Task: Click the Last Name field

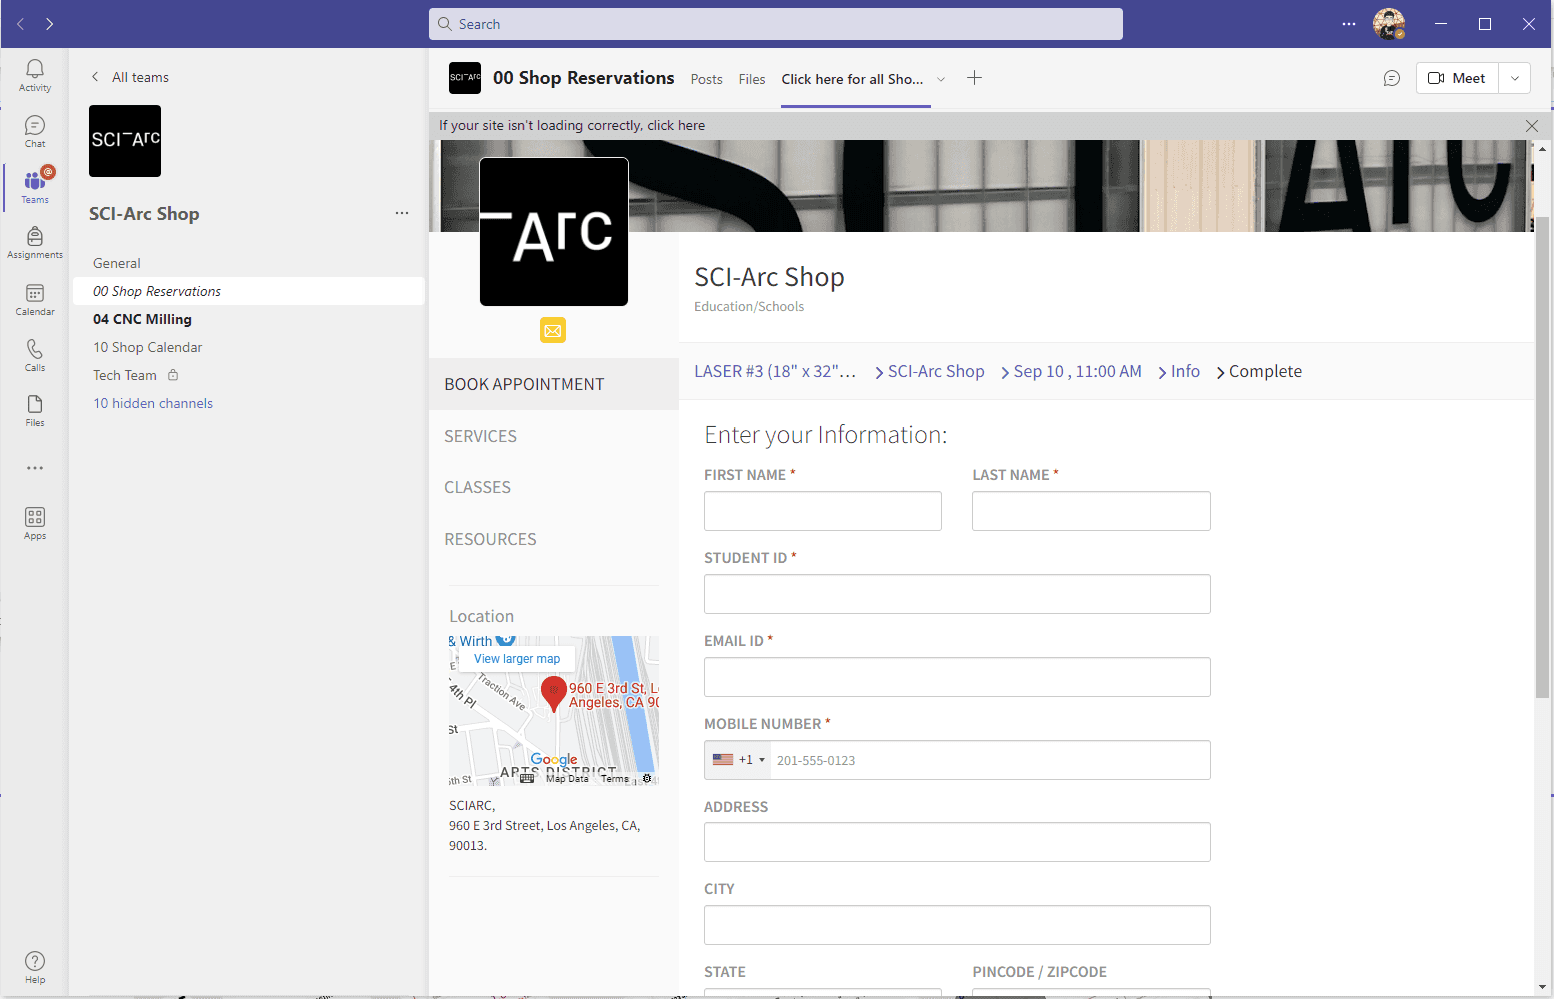Action: 1091,511
